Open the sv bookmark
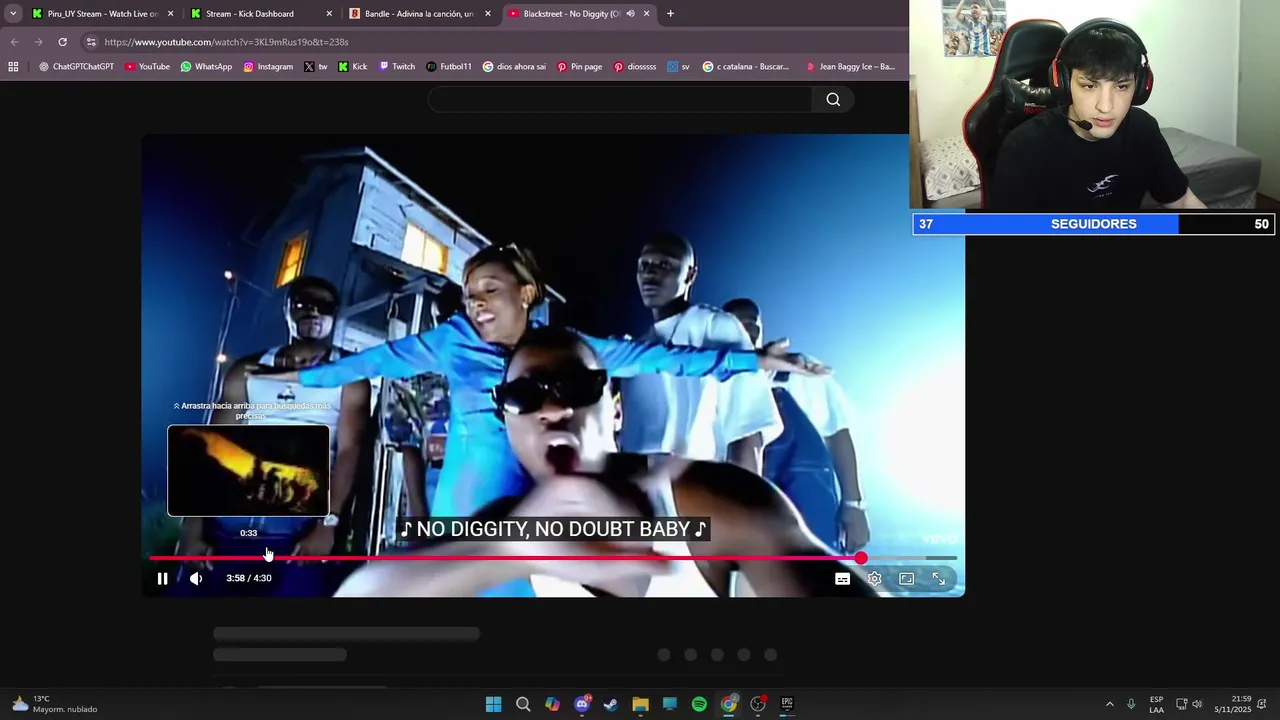 (x=679, y=67)
